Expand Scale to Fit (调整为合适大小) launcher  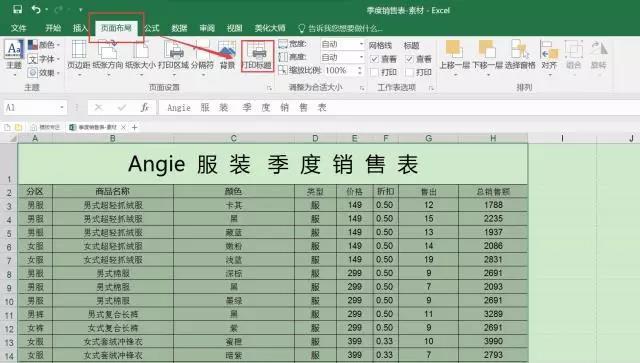pos(362,88)
